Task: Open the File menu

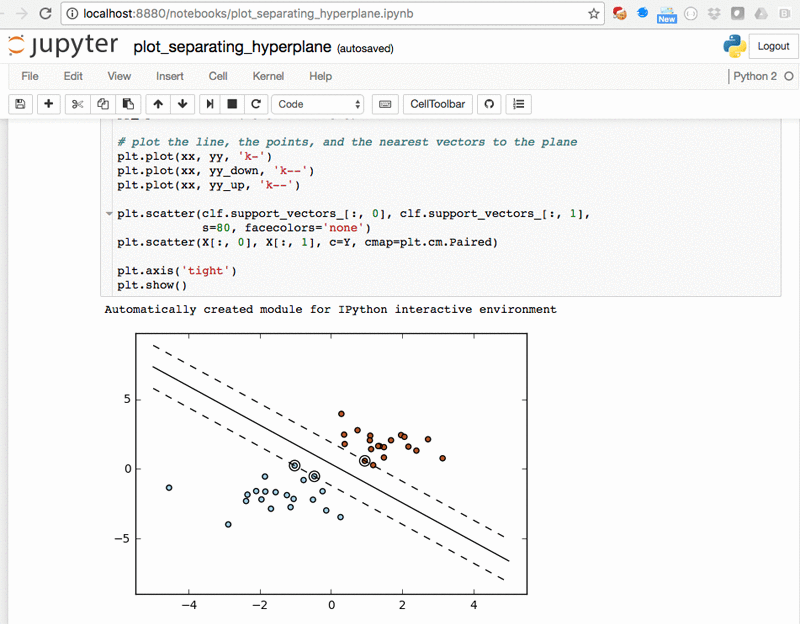Action: 30,76
